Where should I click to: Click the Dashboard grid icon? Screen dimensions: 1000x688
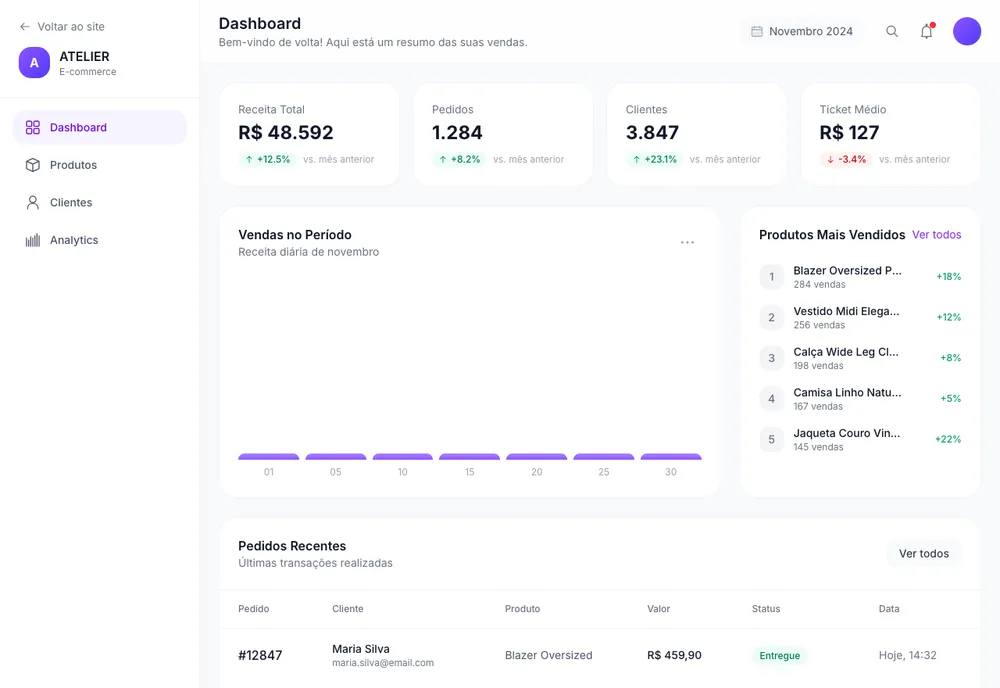(33, 128)
